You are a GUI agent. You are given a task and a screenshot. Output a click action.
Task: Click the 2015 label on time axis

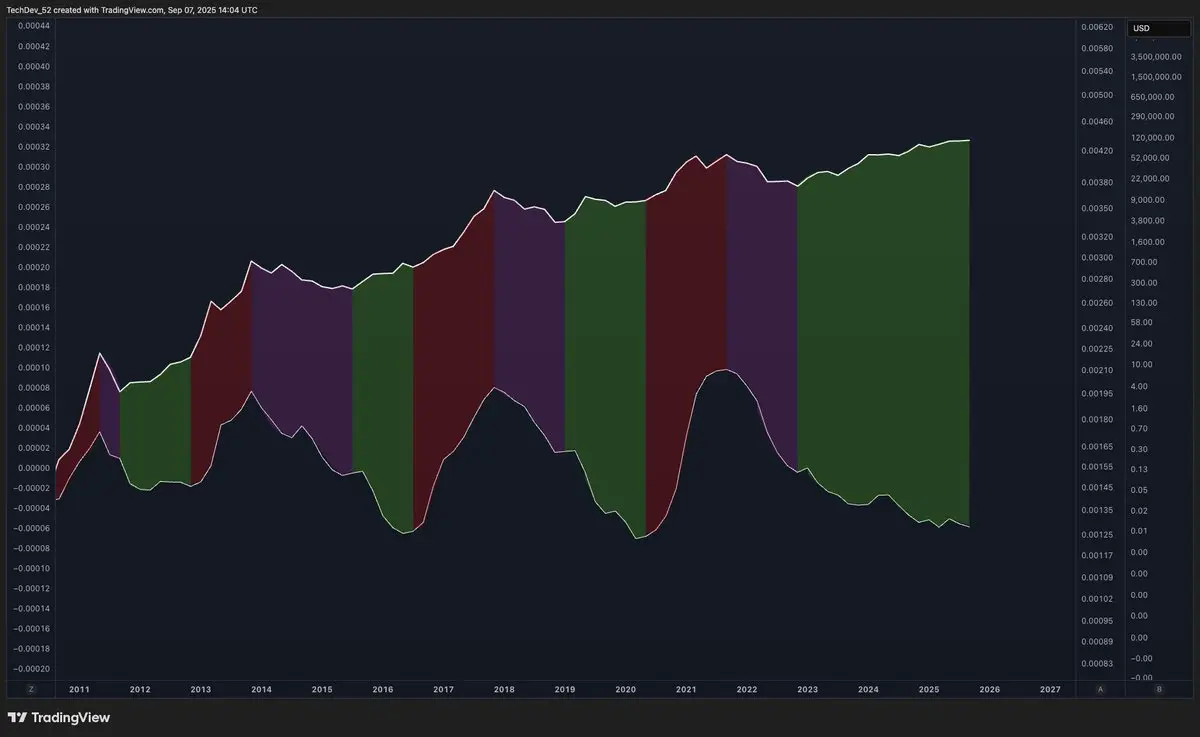click(x=322, y=689)
